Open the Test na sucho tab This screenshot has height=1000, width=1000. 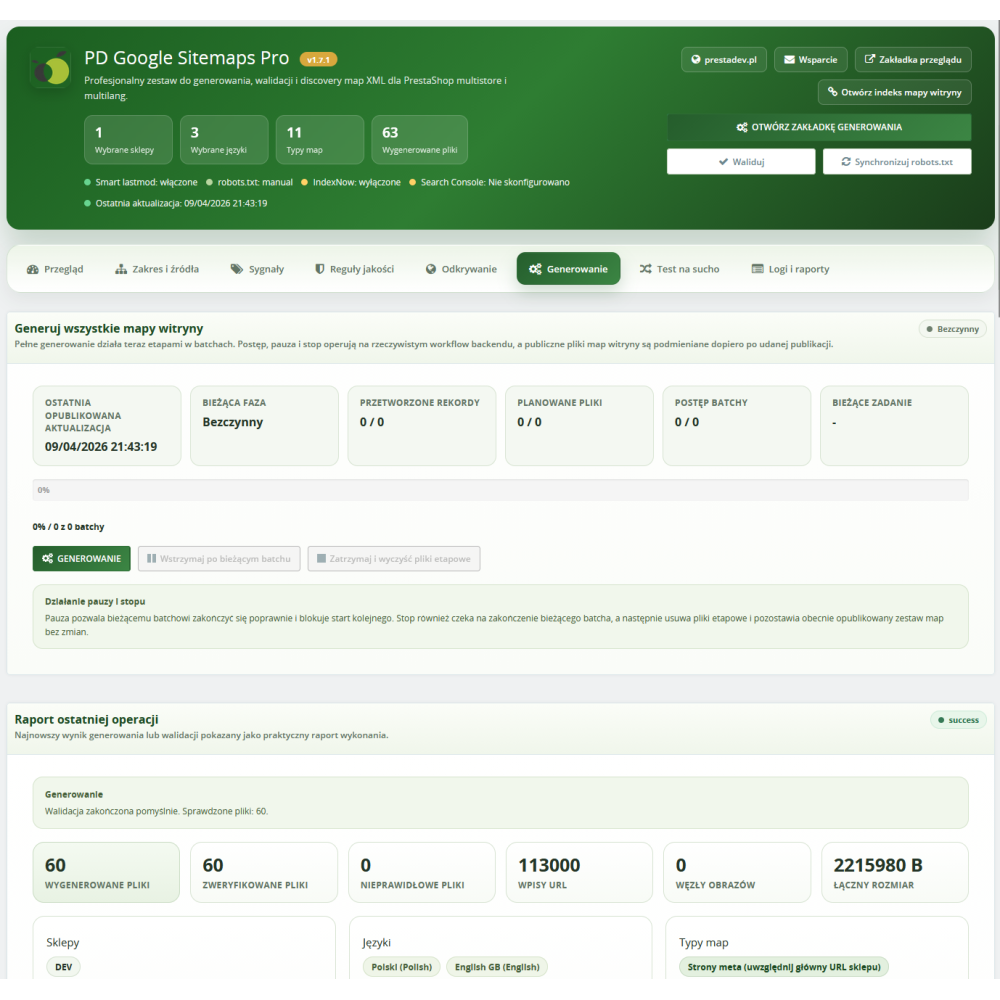679,269
